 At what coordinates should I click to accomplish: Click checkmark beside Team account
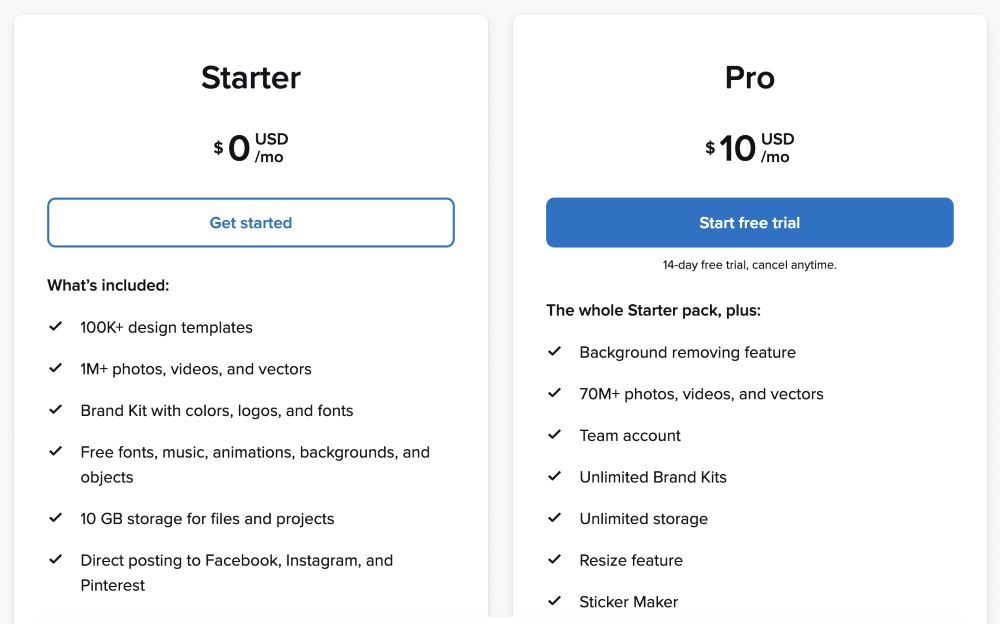[x=555, y=435]
